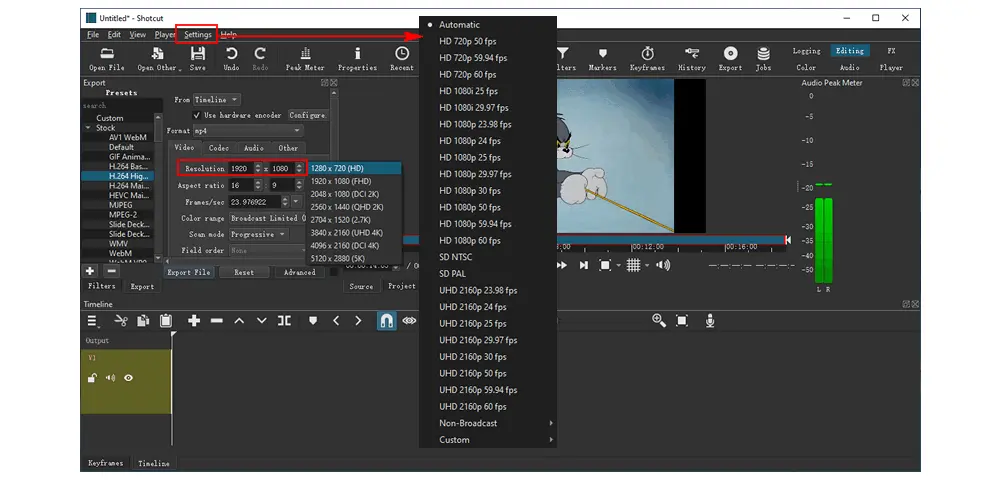Click the timeline Append plus icon

pyautogui.click(x=194, y=321)
